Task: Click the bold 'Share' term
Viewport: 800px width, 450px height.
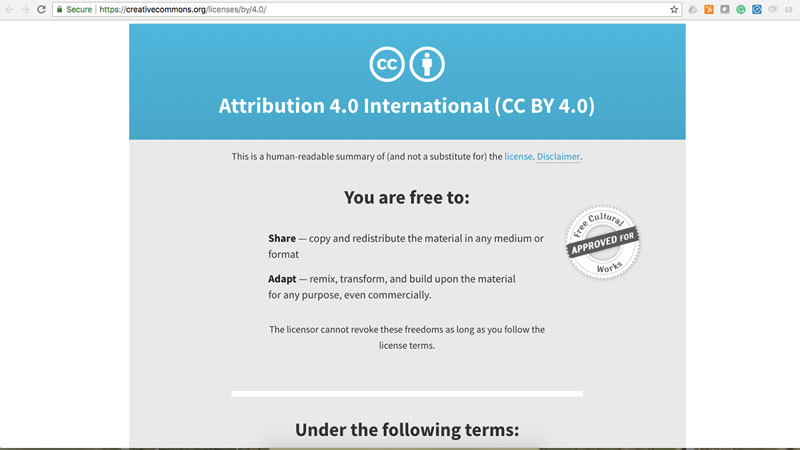Action: [282, 238]
